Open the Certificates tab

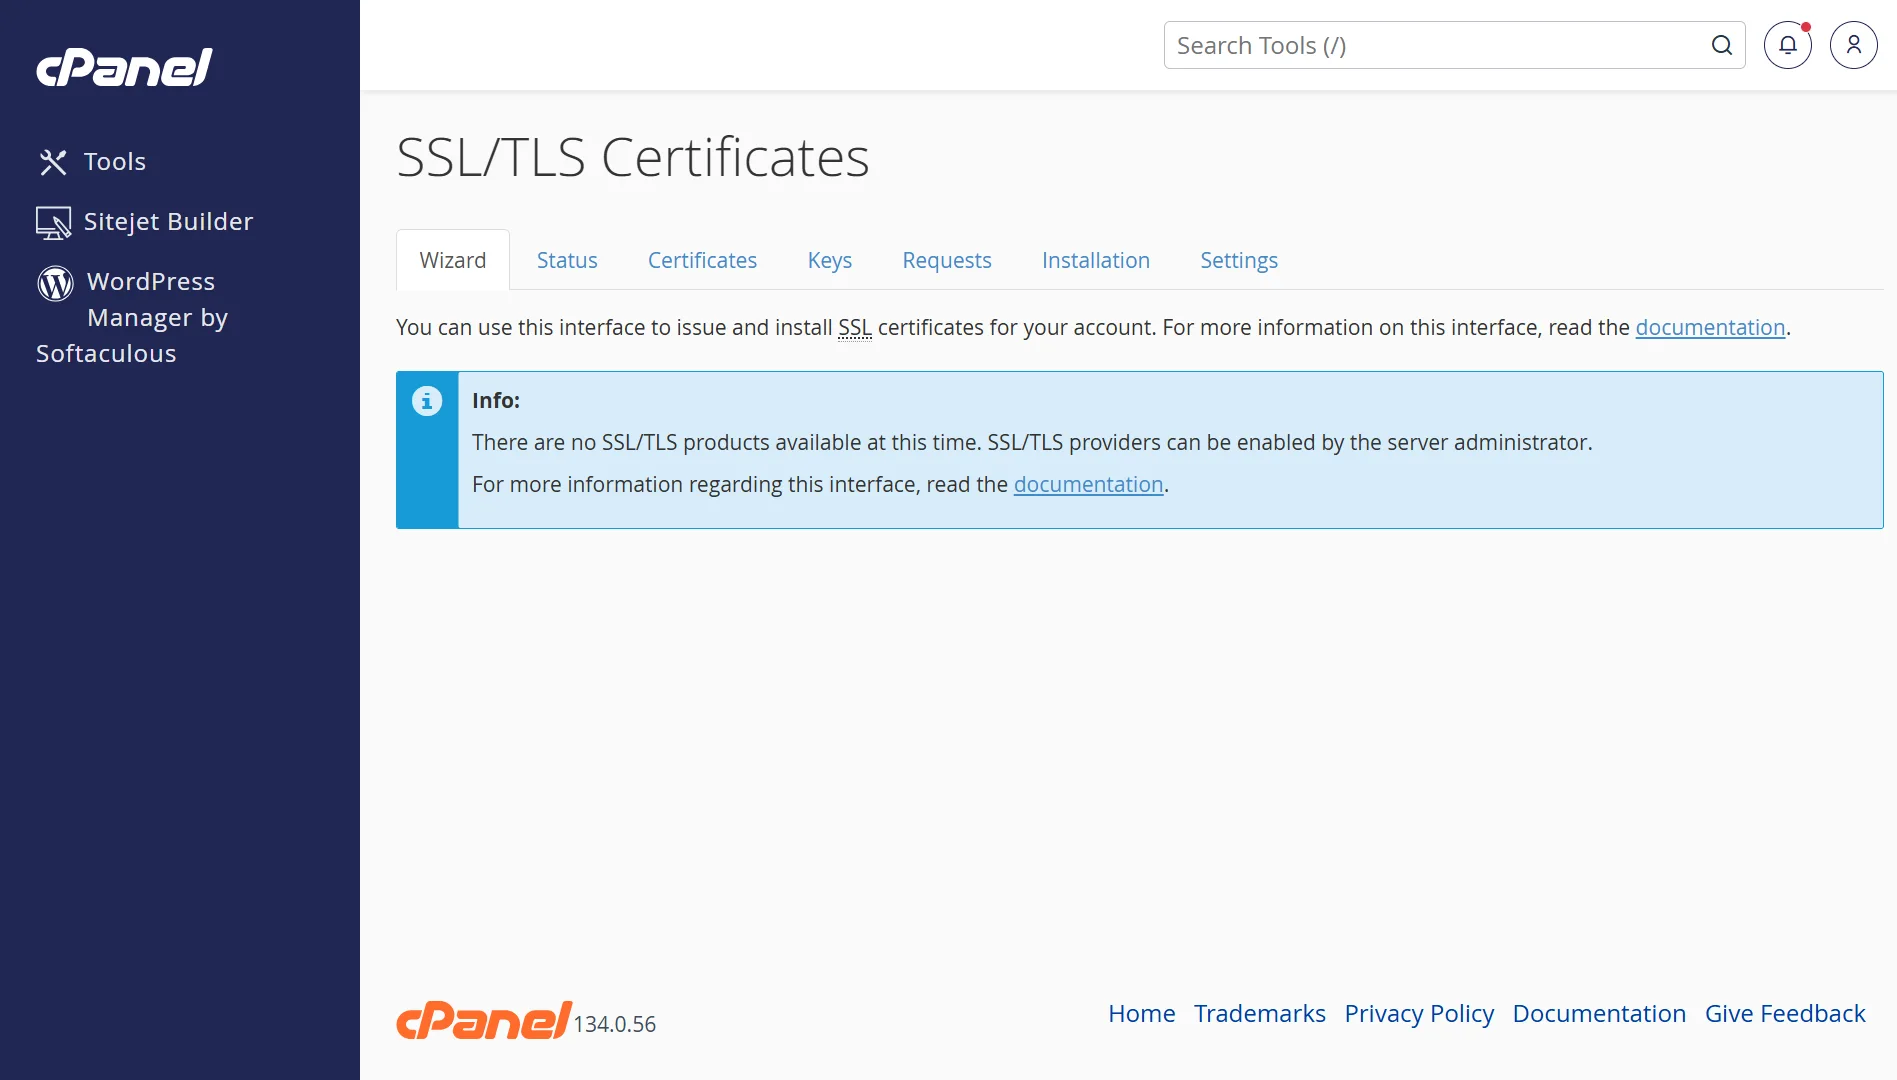click(702, 260)
